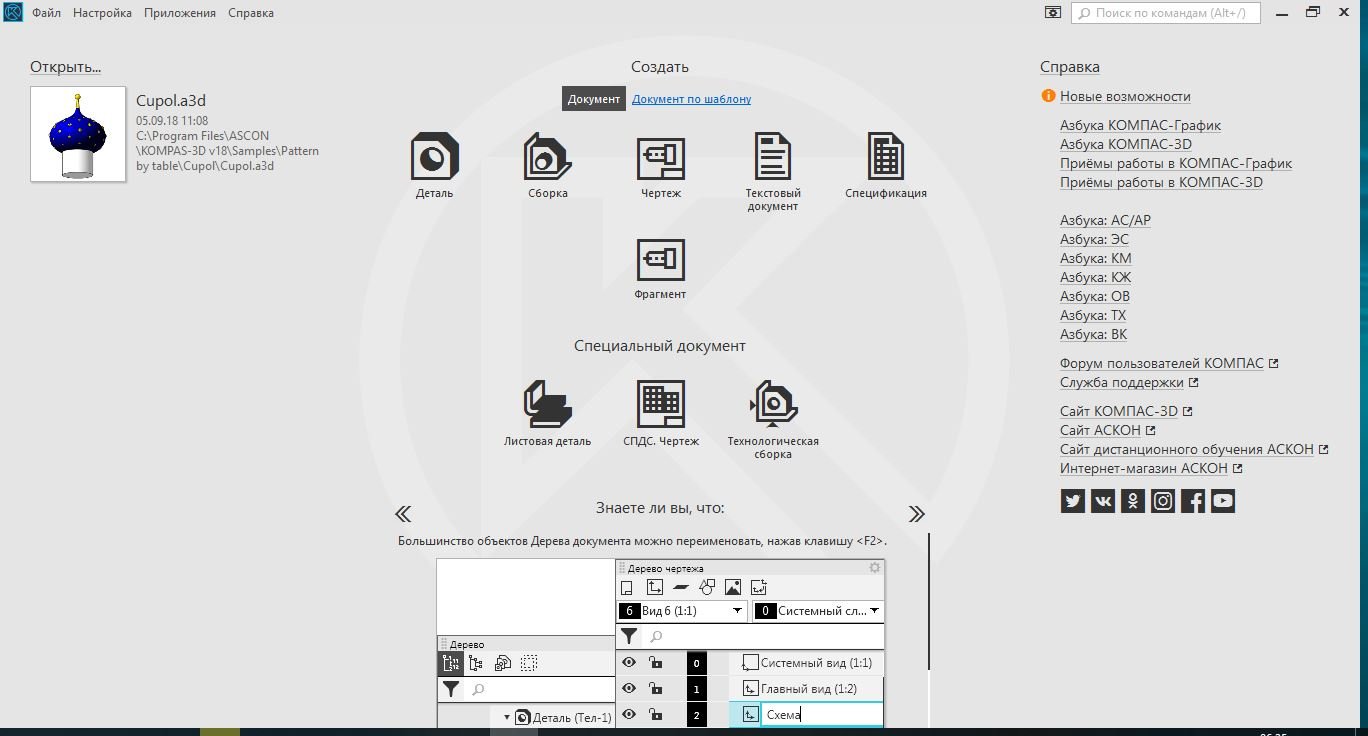The width and height of the screenshot is (1368, 736).
Task: Open the Приложения menu
Action: [x=179, y=13]
